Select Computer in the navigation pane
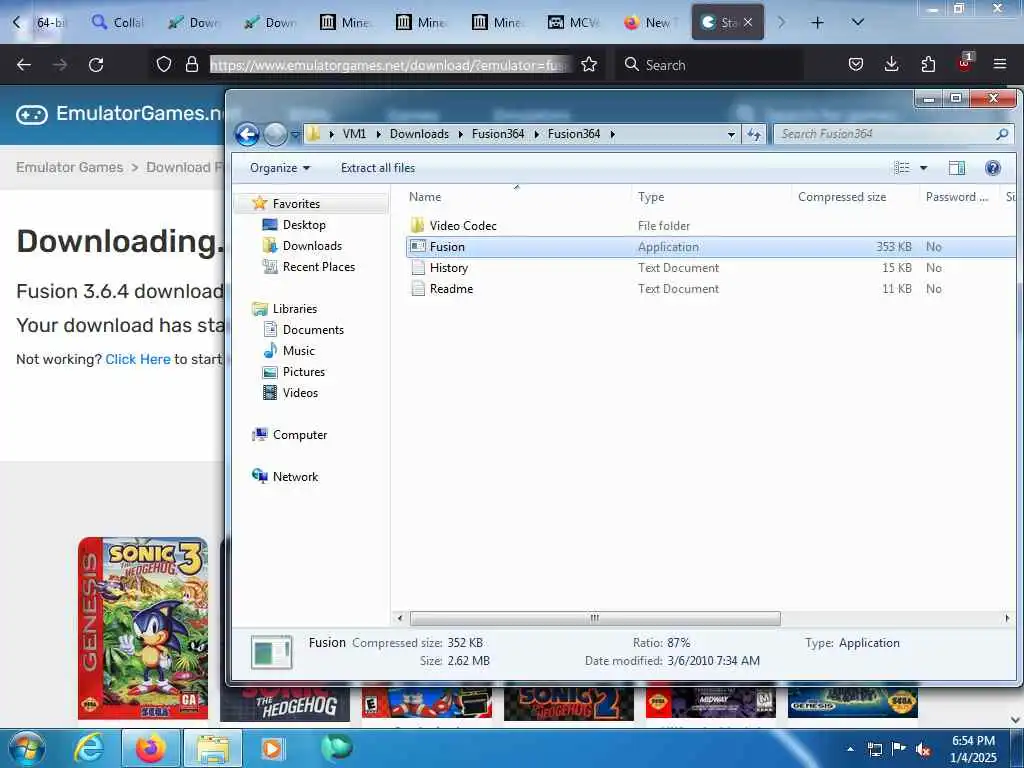1024x768 pixels. pos(300,434)
